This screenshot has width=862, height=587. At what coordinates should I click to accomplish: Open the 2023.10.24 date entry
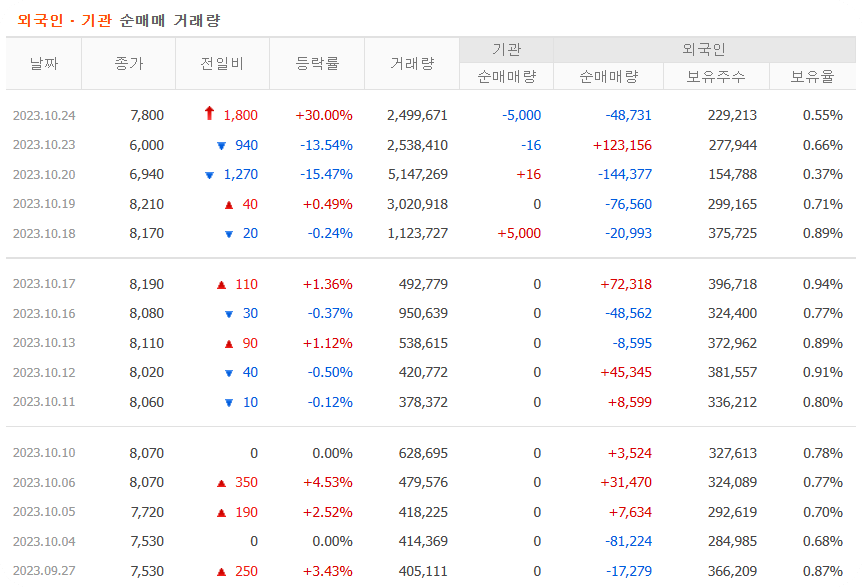coord(43,115)
